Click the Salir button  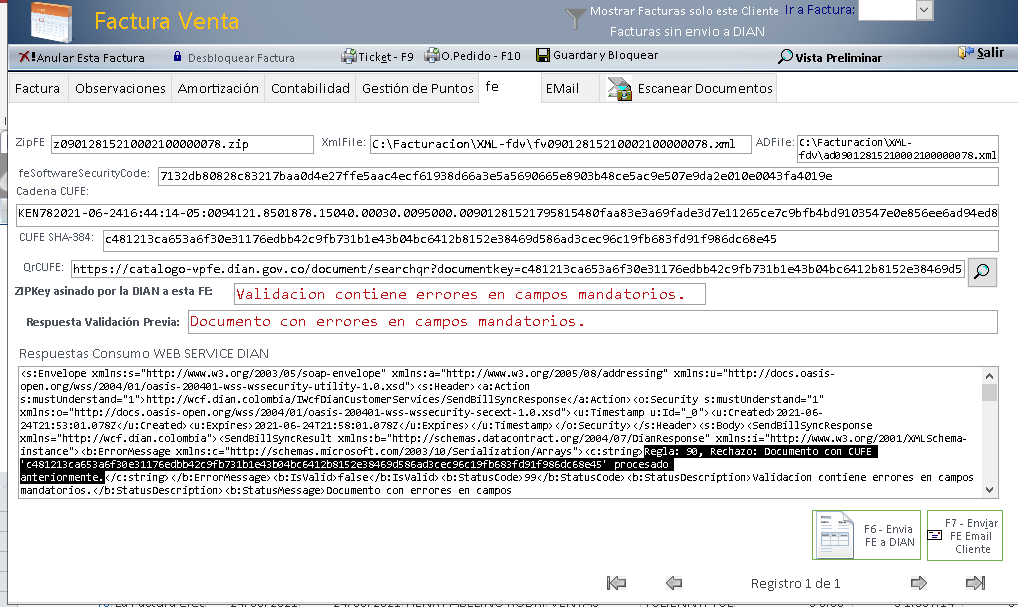981,53
